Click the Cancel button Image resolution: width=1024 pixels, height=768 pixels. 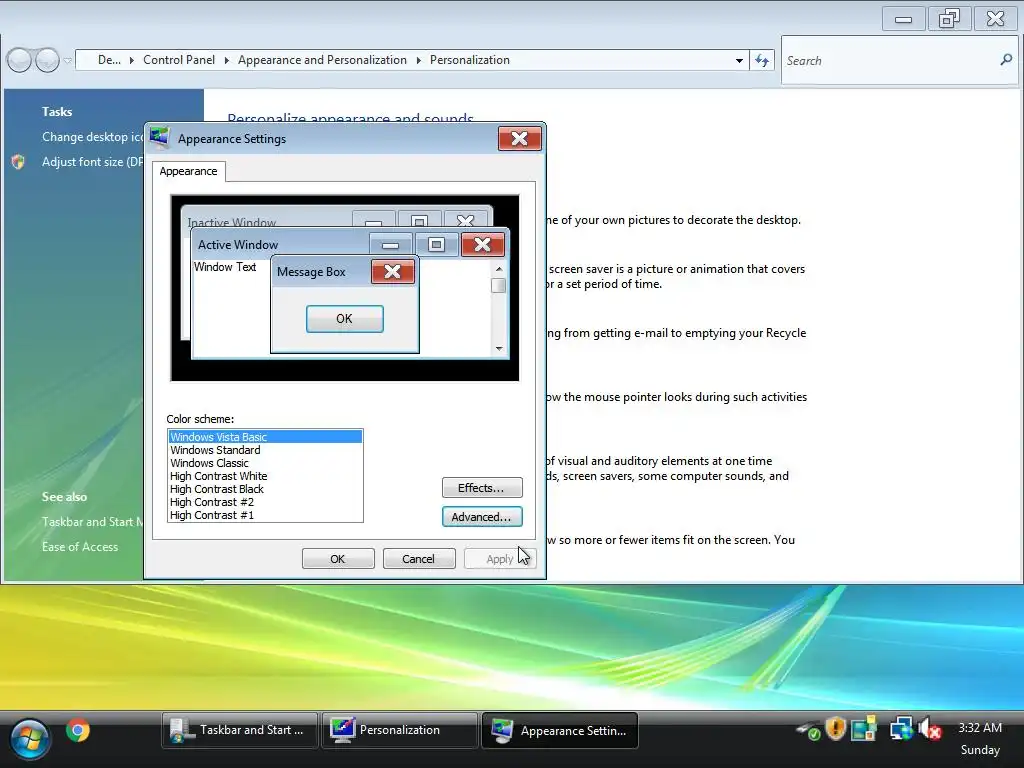click(x=419, y=559)
